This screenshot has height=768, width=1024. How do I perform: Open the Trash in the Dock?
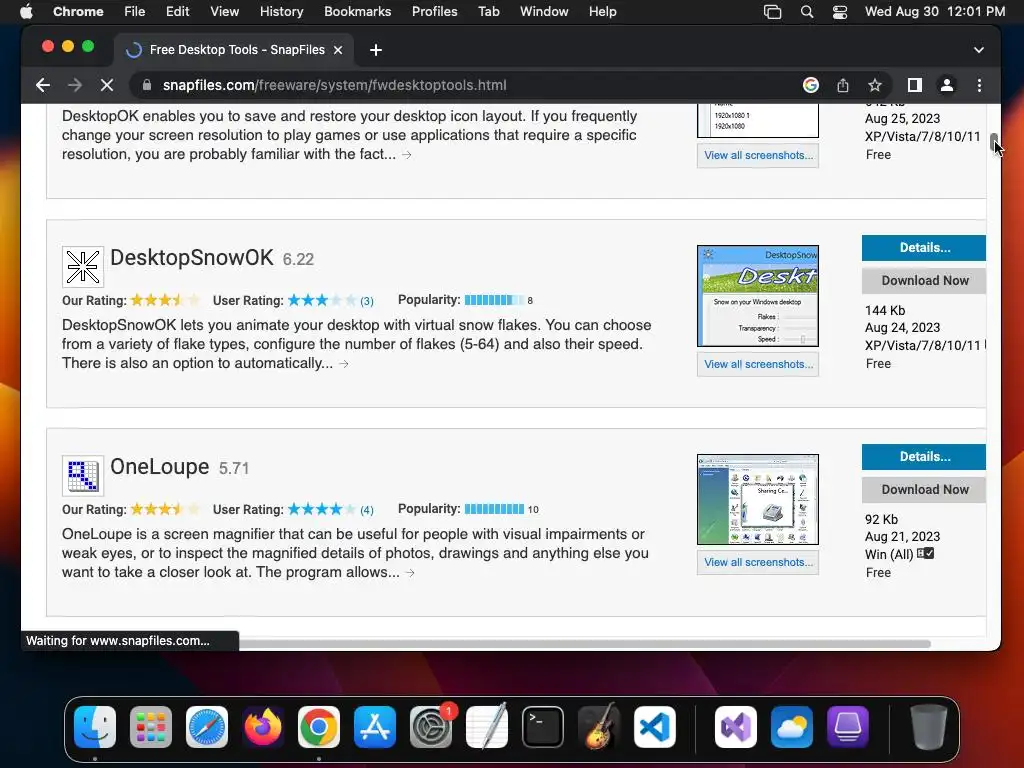pos(929,727)
